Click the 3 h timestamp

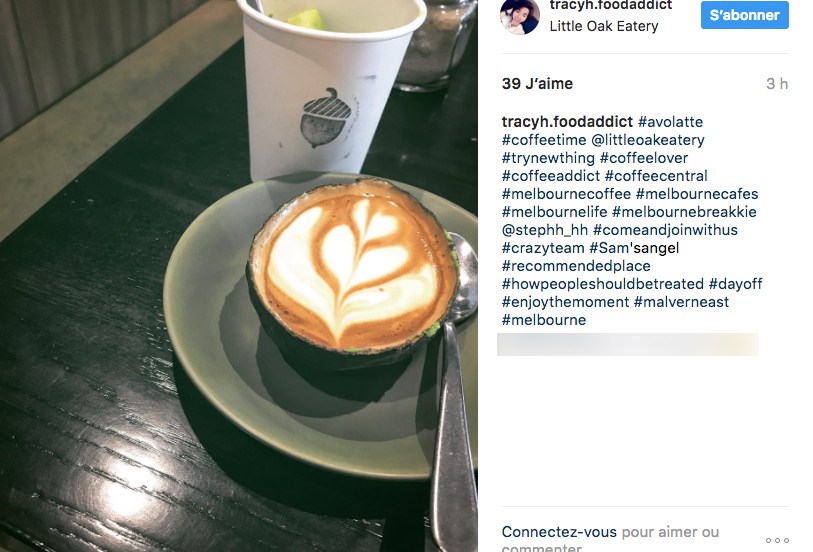777,83
